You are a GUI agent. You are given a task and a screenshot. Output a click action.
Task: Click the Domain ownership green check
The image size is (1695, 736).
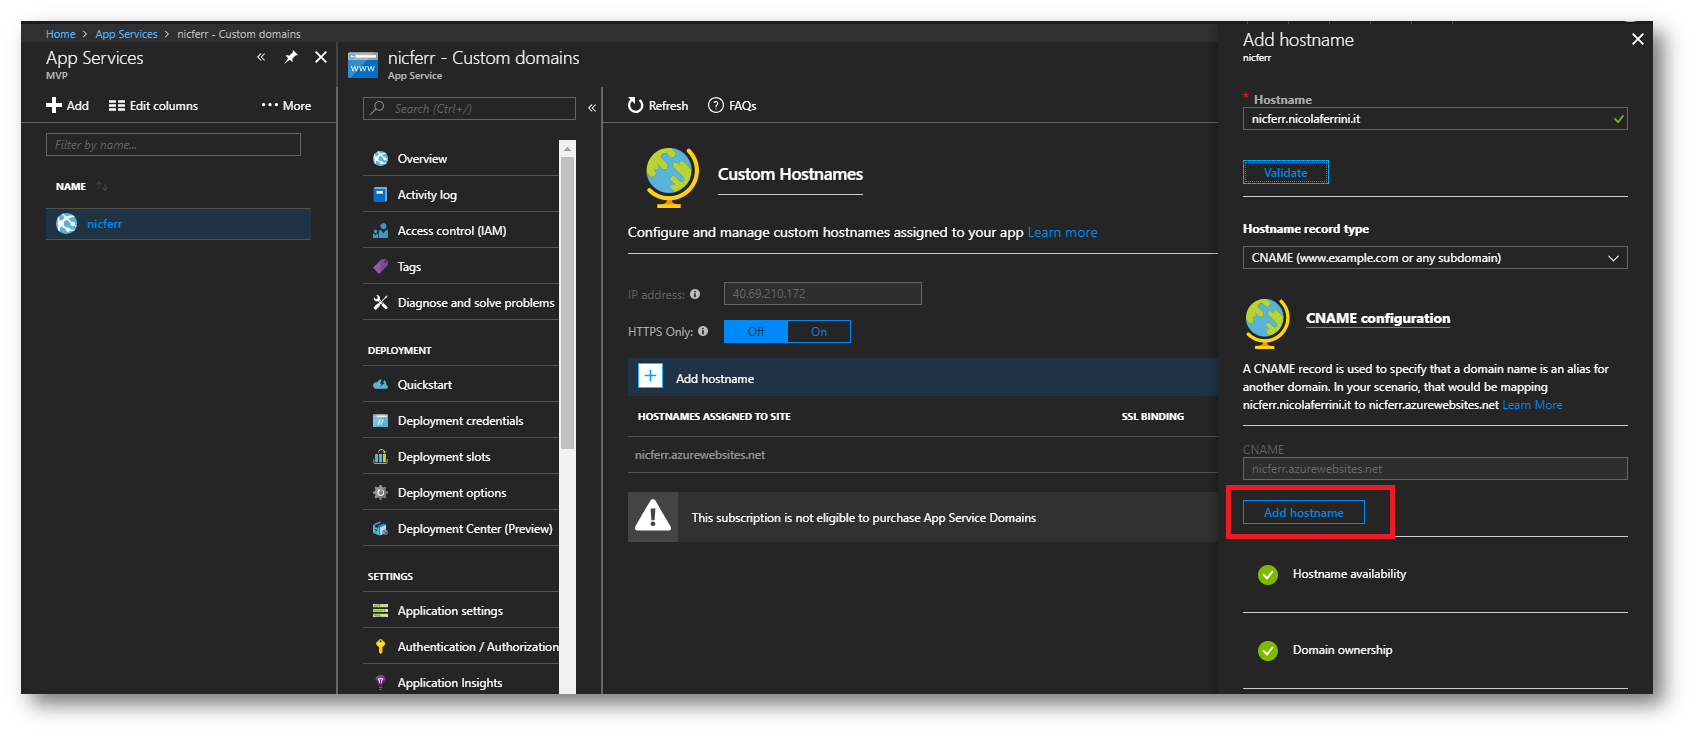tap(1268, 651)
